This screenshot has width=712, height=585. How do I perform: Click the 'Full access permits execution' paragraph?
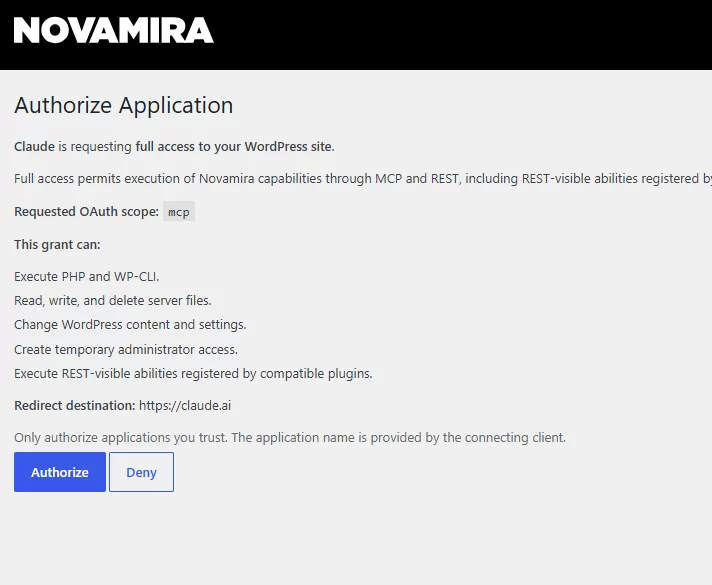(363, 178)
